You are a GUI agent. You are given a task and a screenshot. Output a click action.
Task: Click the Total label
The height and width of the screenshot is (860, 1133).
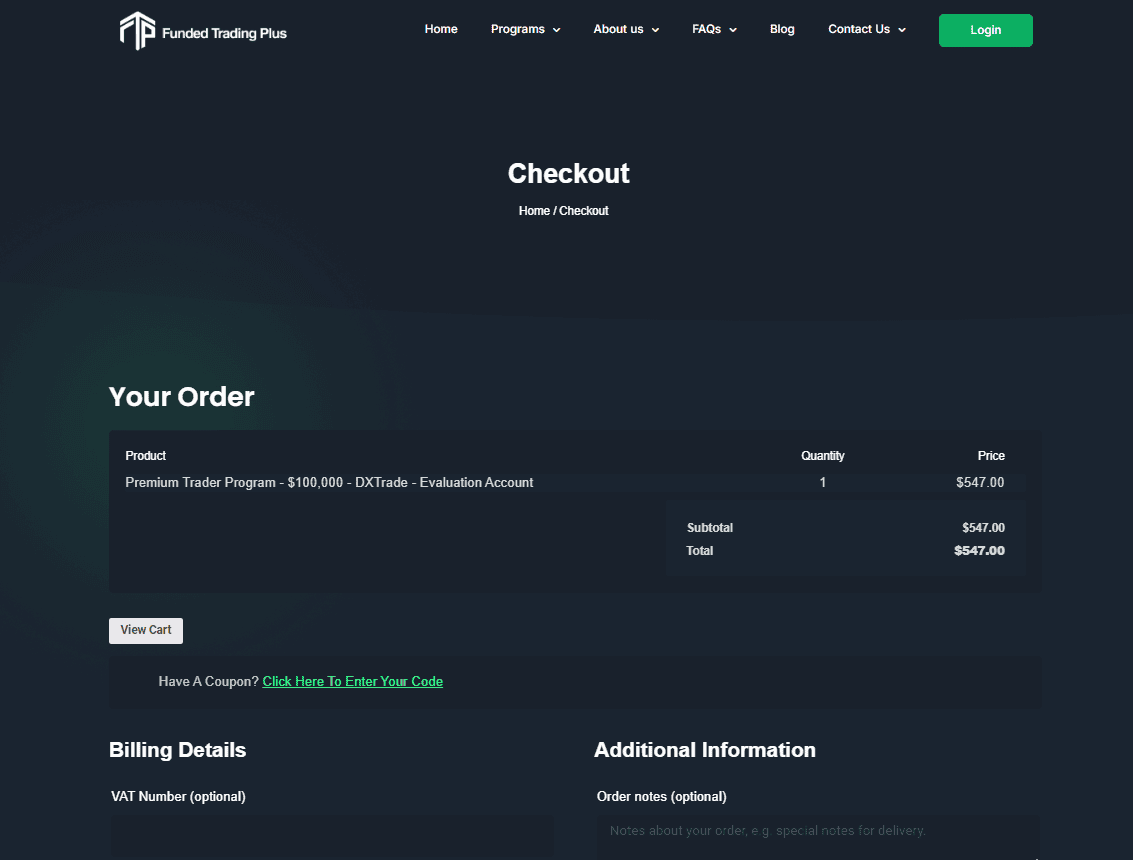click(699, 551)
